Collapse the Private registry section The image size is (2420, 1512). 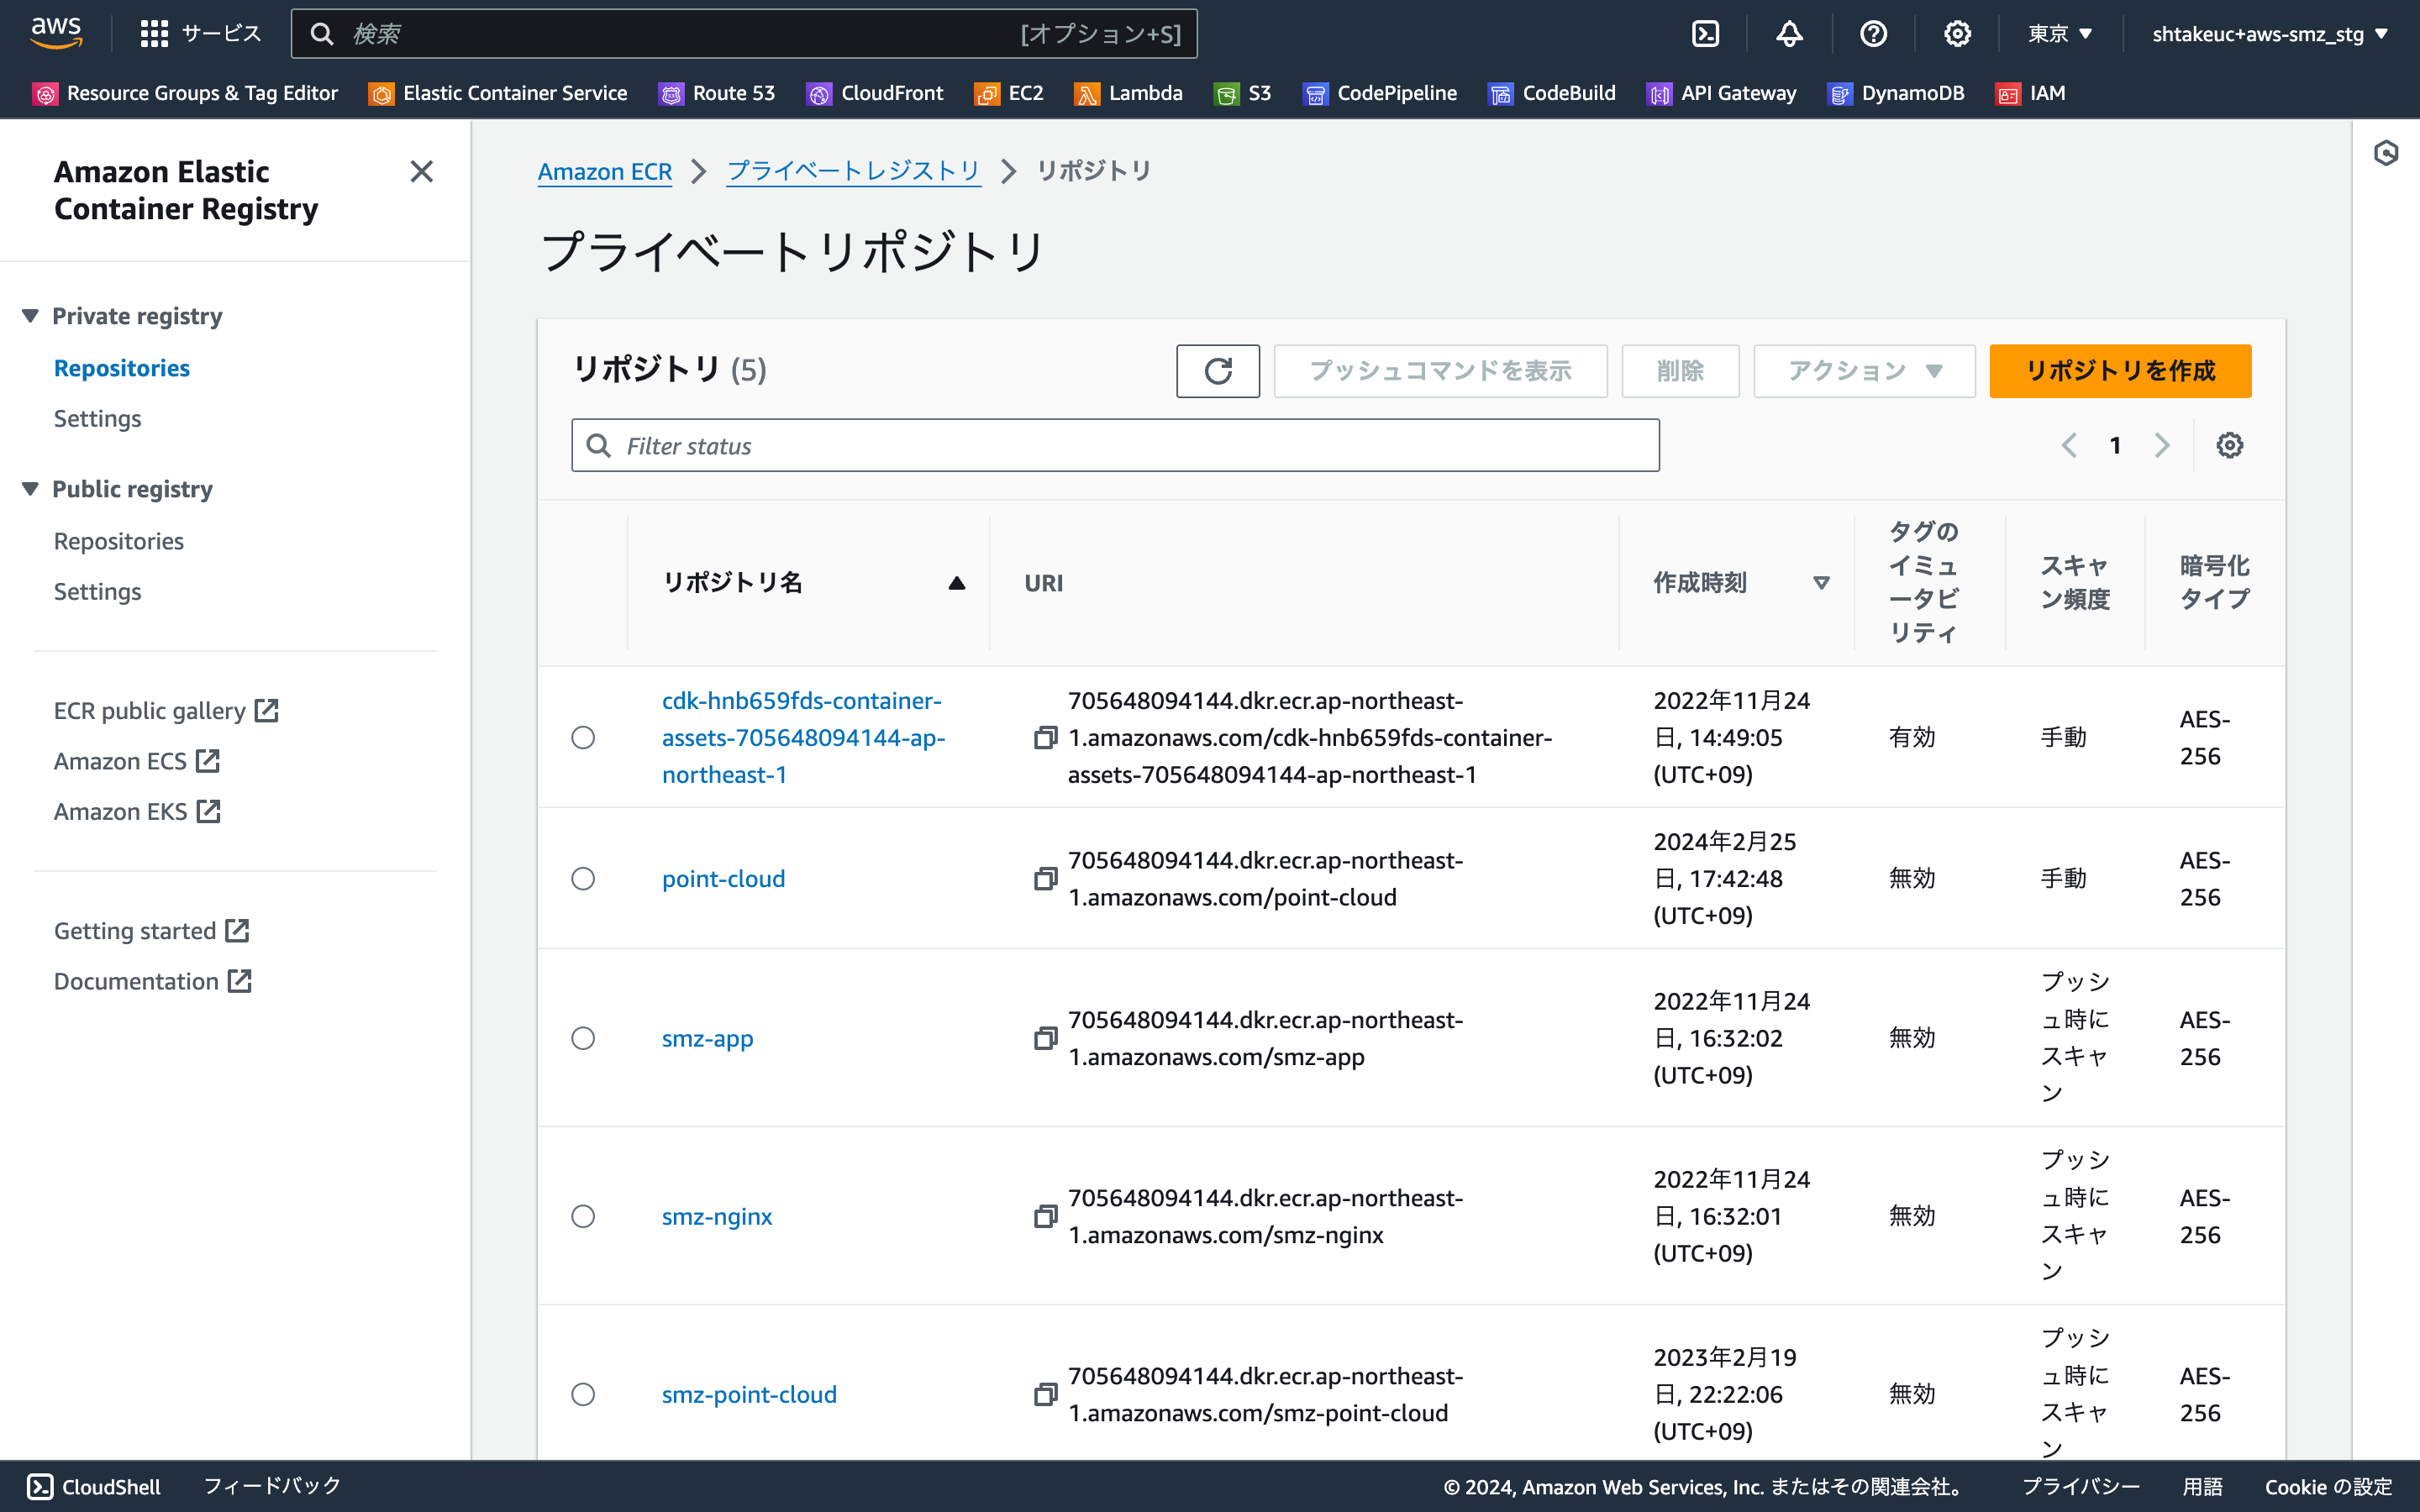pyautogui.click(x=30, y=316)
